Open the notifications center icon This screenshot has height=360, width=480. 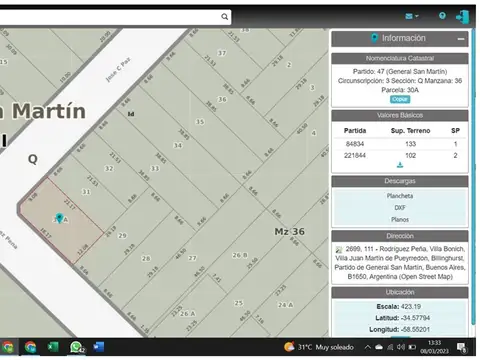[462, 348]
